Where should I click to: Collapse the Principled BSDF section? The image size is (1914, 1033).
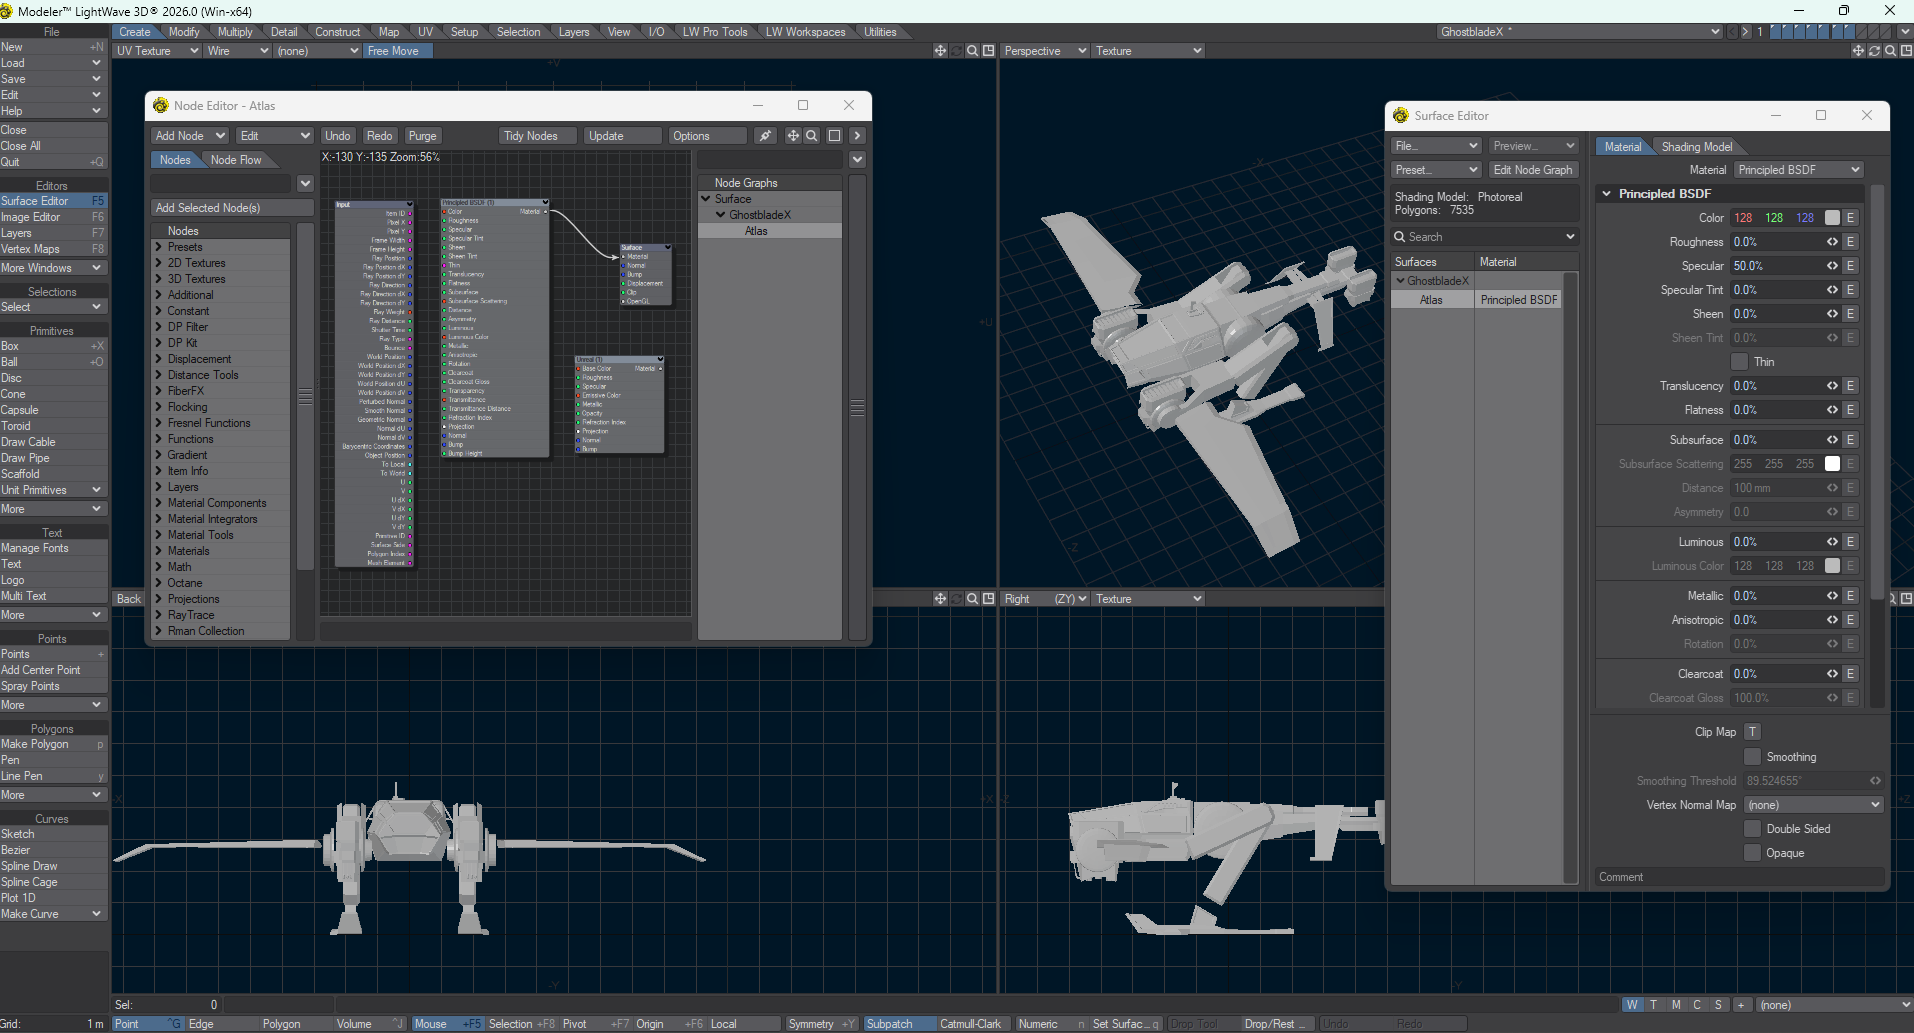(x=1607, y=194)
